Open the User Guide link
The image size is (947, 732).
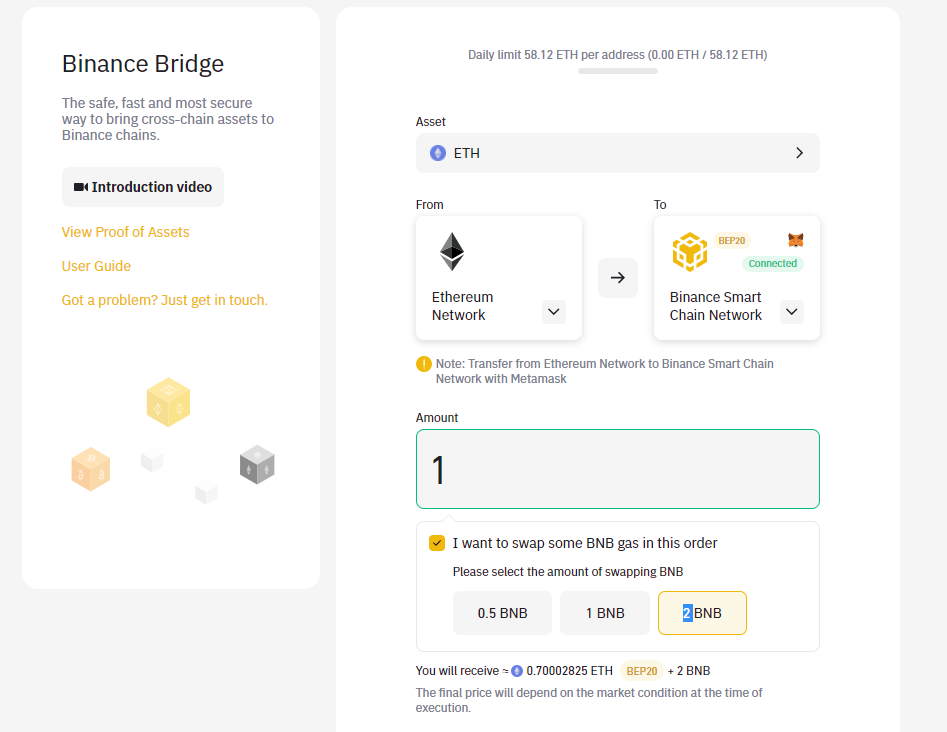pyautogui.click(x=96, y=266)
